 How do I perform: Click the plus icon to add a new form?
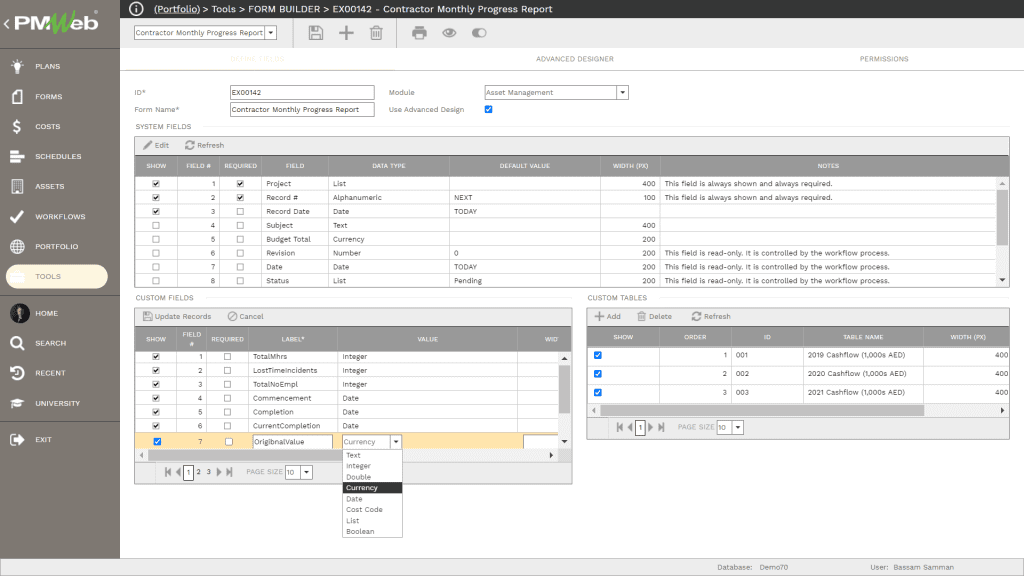346,33
